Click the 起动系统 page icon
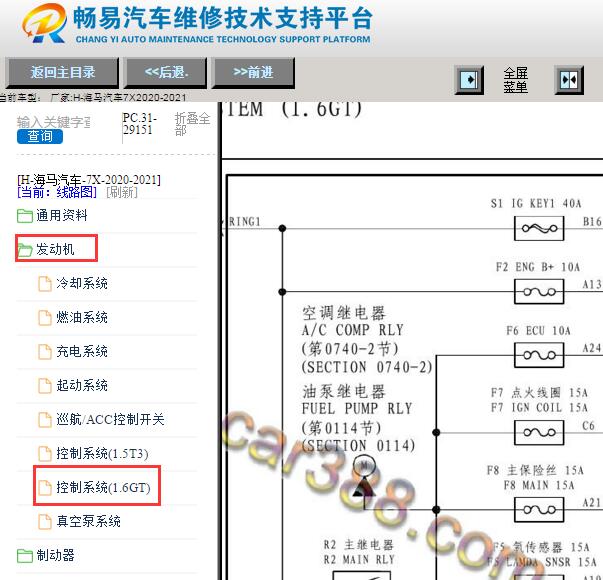 pos(45,385)
